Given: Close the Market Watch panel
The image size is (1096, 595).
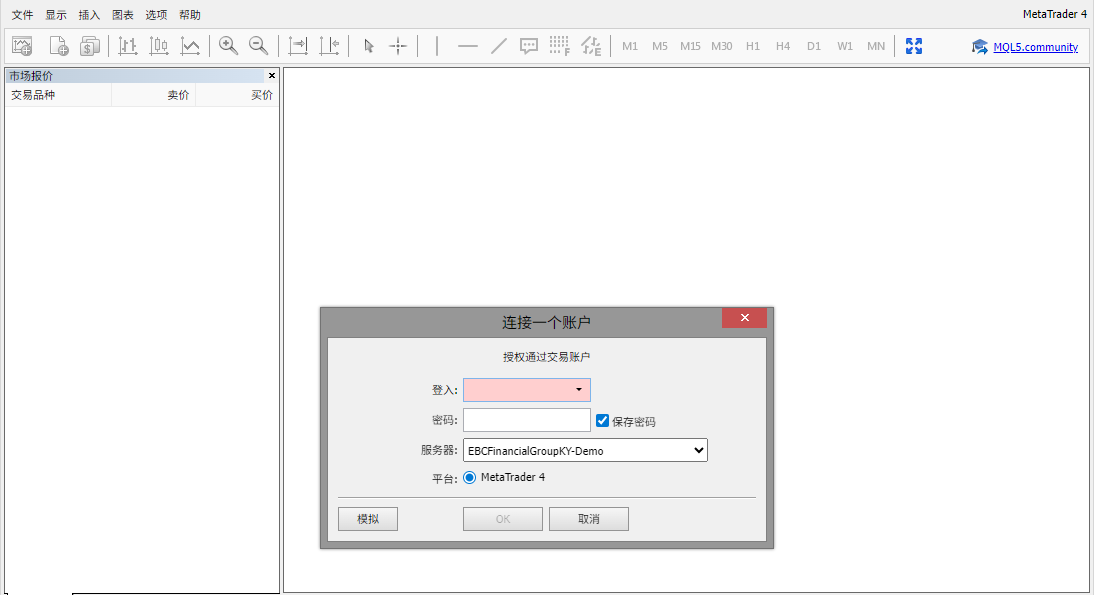Looking at the screenshot, I should [x=272, y=76].
